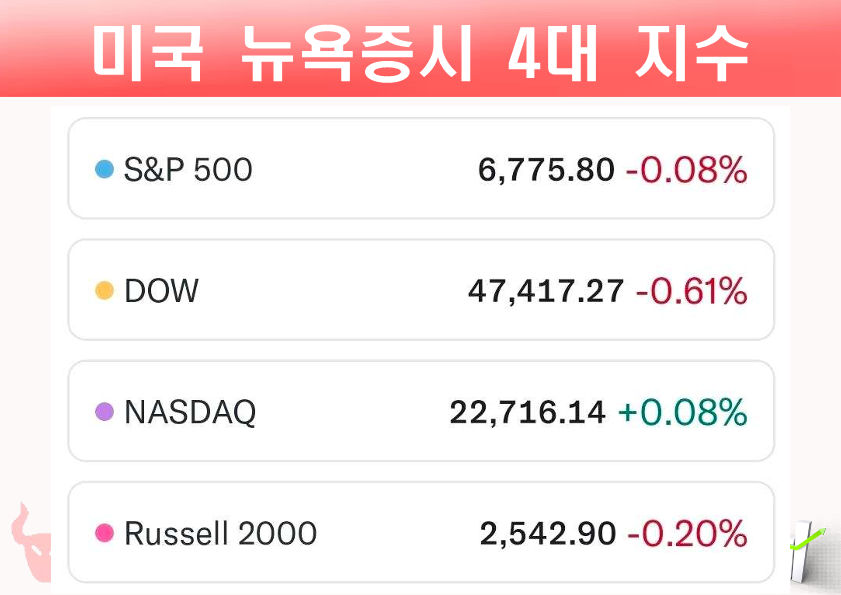Click the NASDAQ value 22,716.14
Viewport: 841px width, 595px height.
(x=528, y=412)
